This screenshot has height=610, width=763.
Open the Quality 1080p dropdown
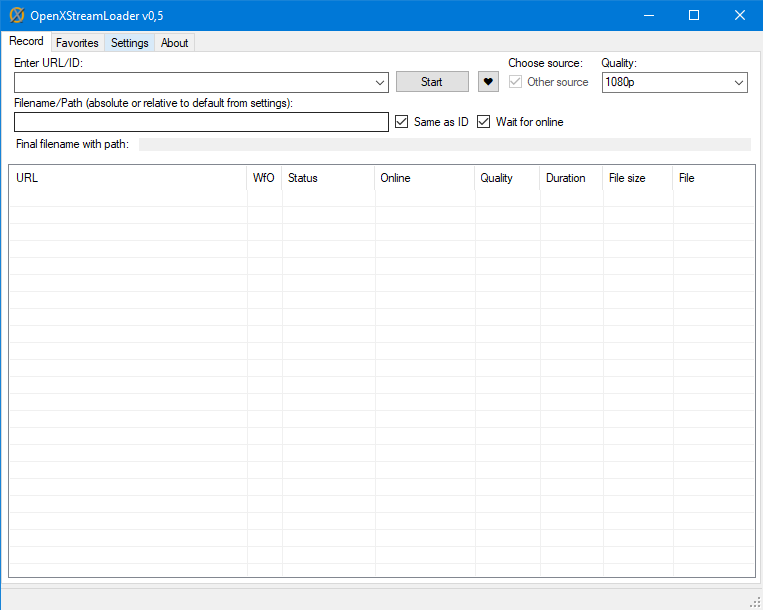coord(674,83)
